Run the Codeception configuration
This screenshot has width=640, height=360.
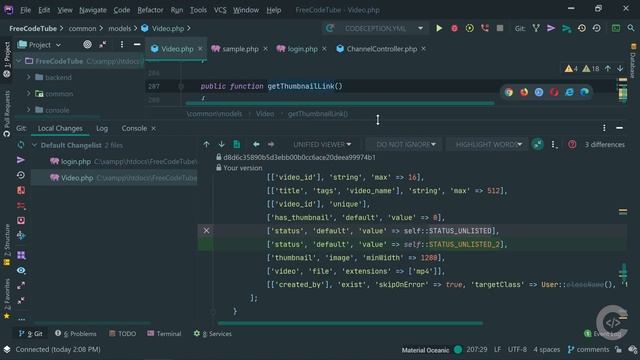(x=439, y=28)
